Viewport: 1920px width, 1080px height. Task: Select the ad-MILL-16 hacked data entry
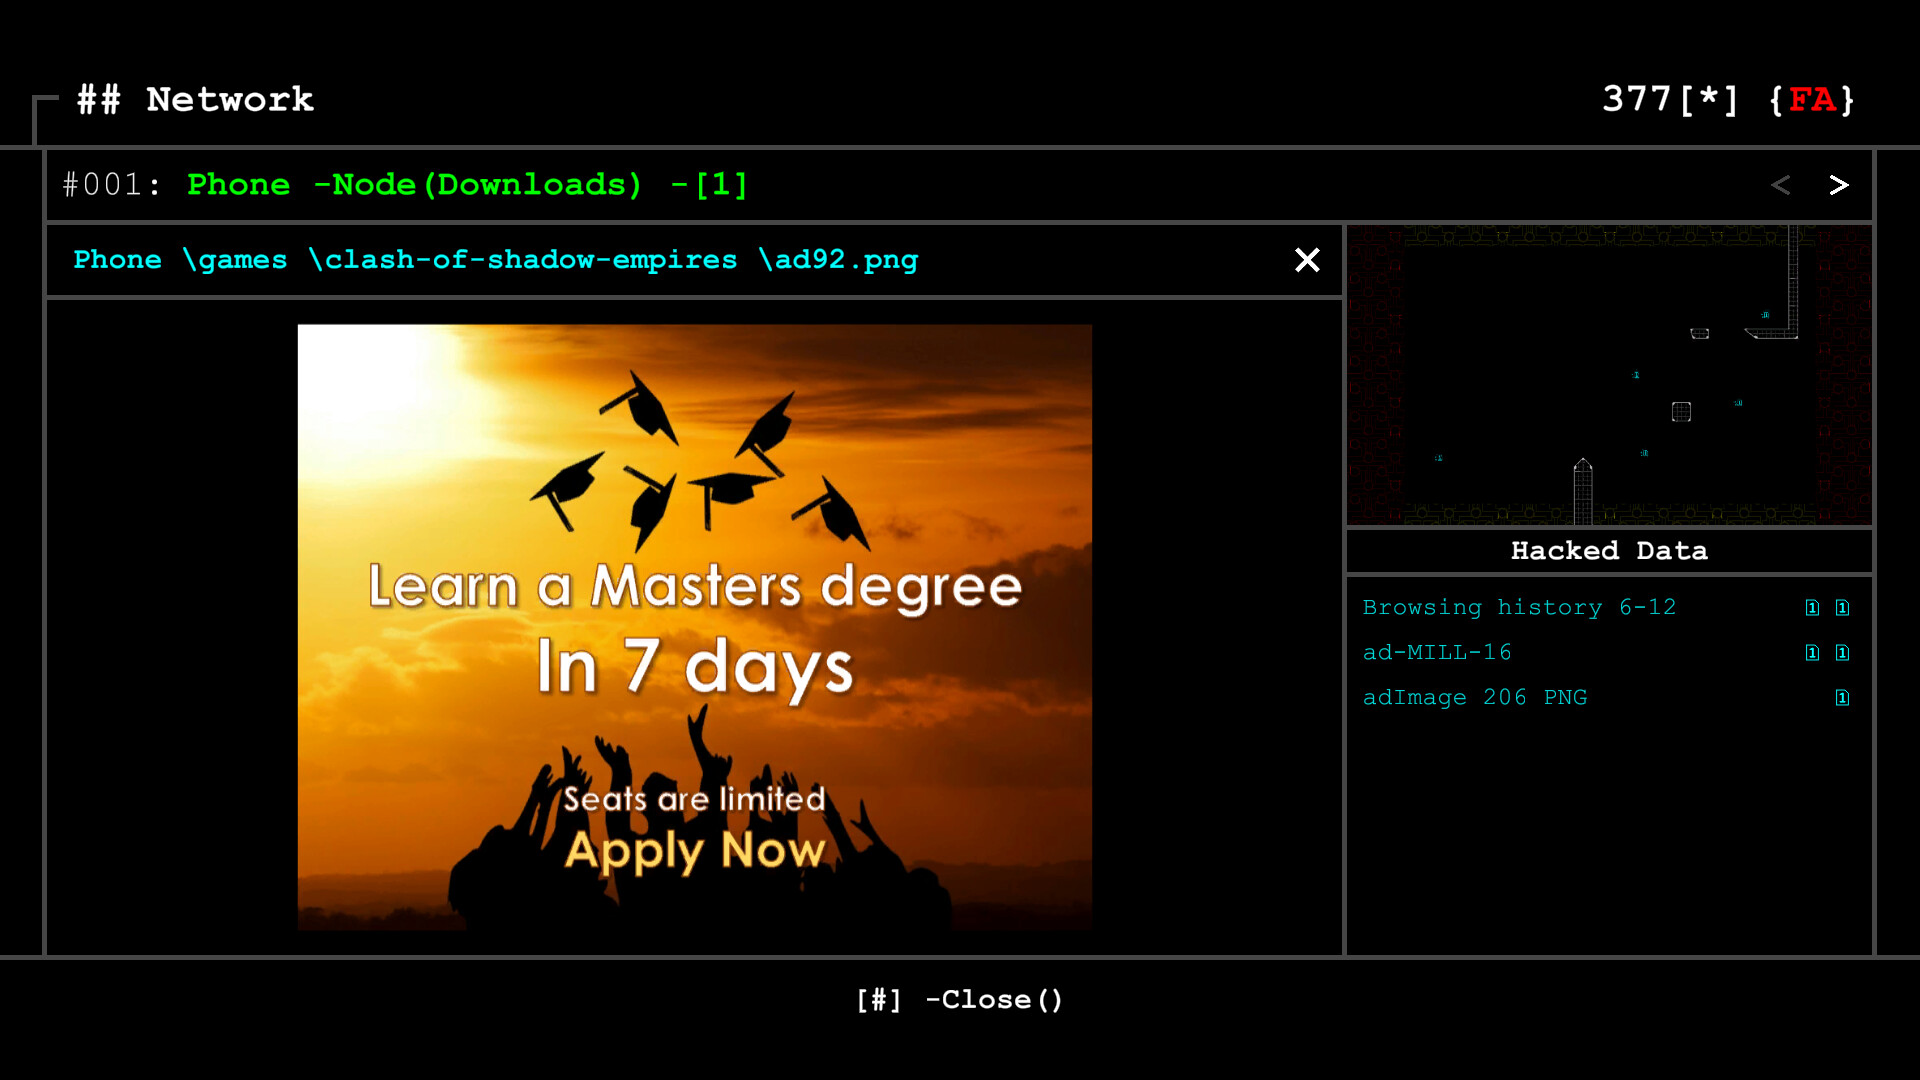[x=1437, y=652]
